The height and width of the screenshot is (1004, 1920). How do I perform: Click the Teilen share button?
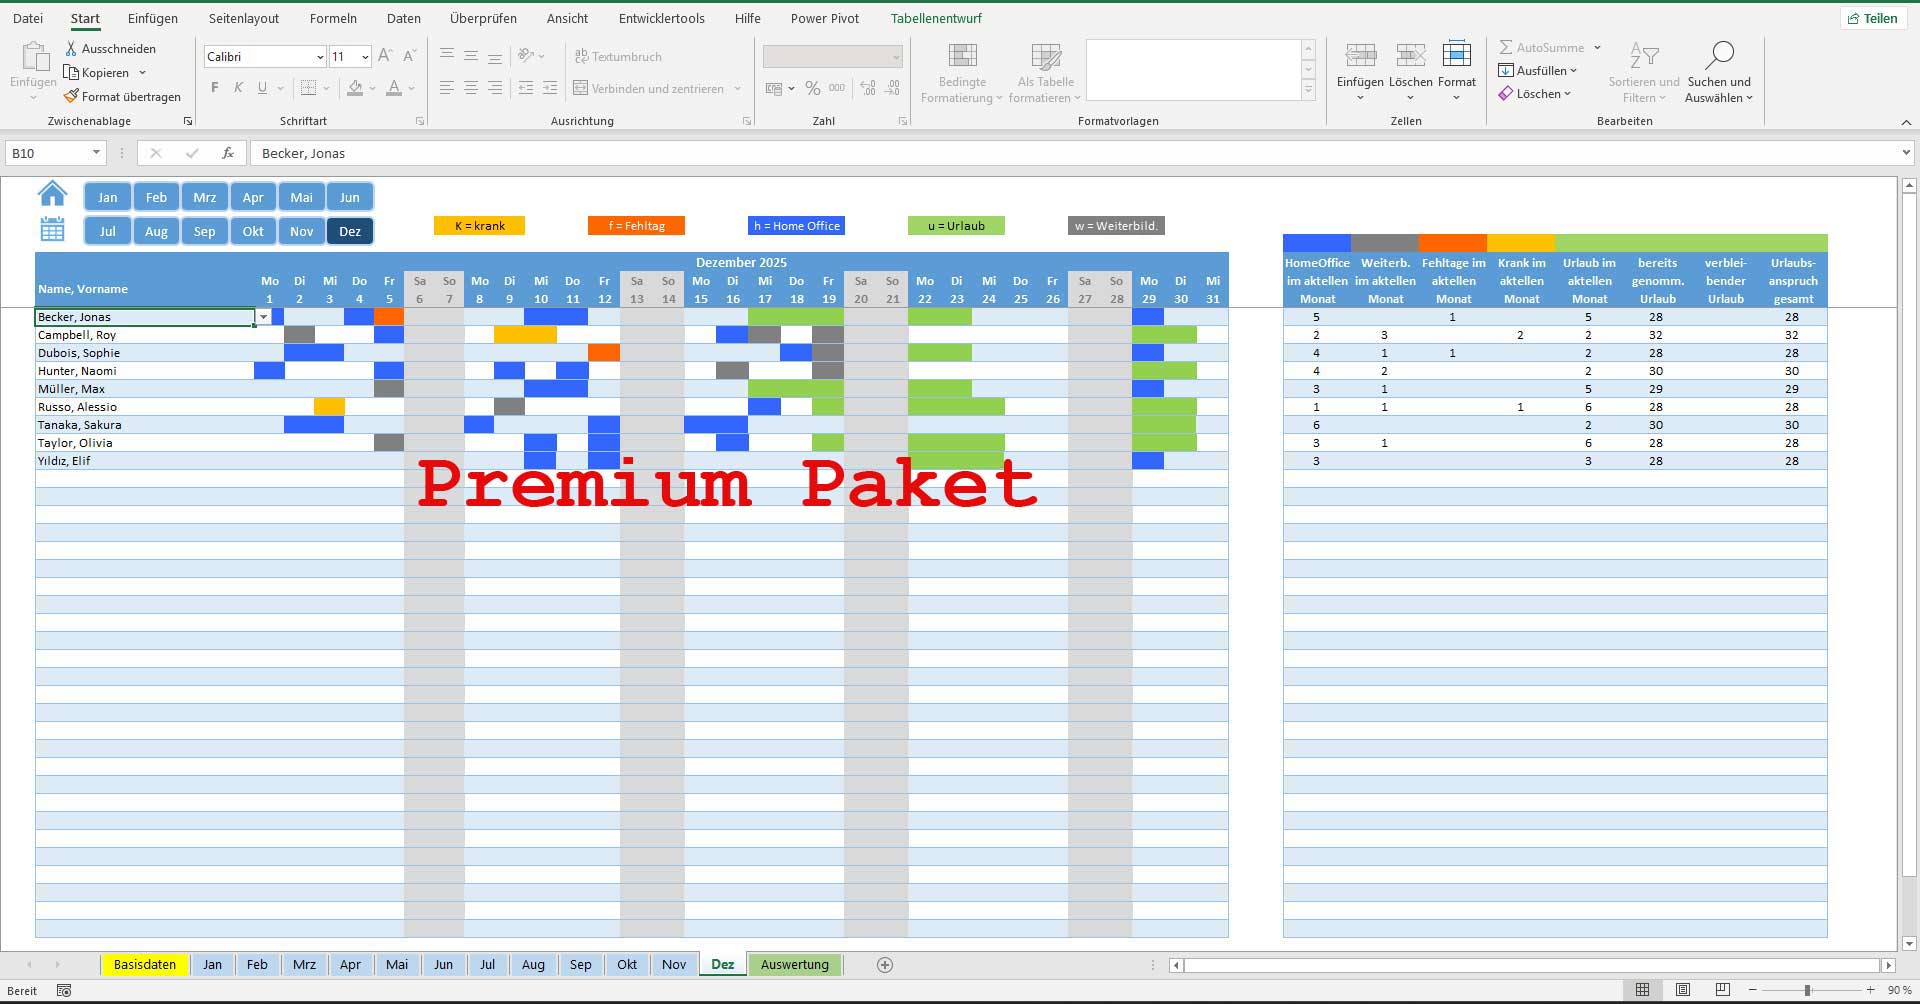(x=1872, y=18)
